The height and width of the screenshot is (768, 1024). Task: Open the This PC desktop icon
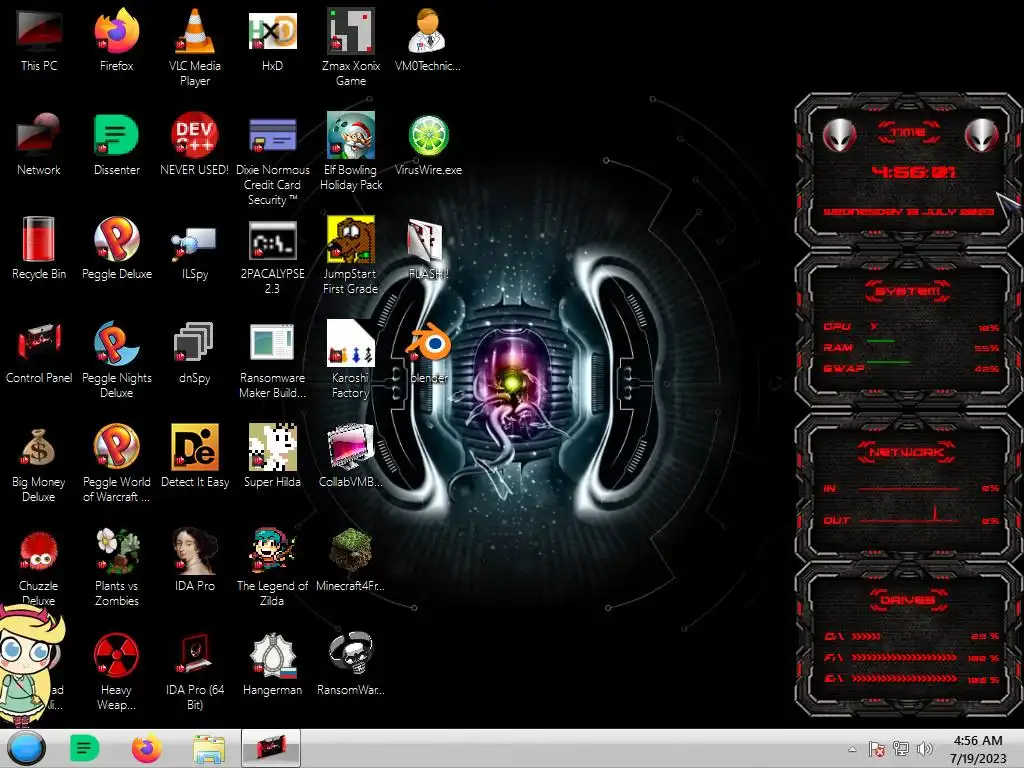pos(39,40)
